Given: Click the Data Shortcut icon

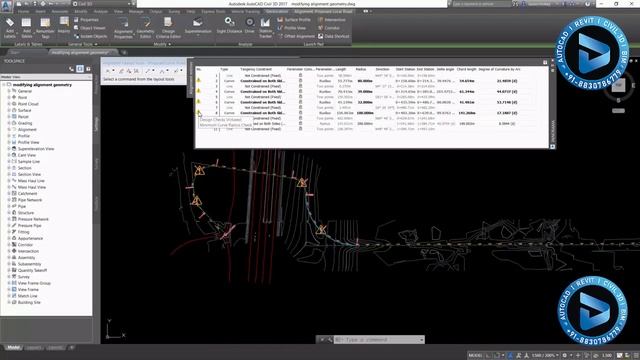Looking at the screenshot, I should pos(333,36).
